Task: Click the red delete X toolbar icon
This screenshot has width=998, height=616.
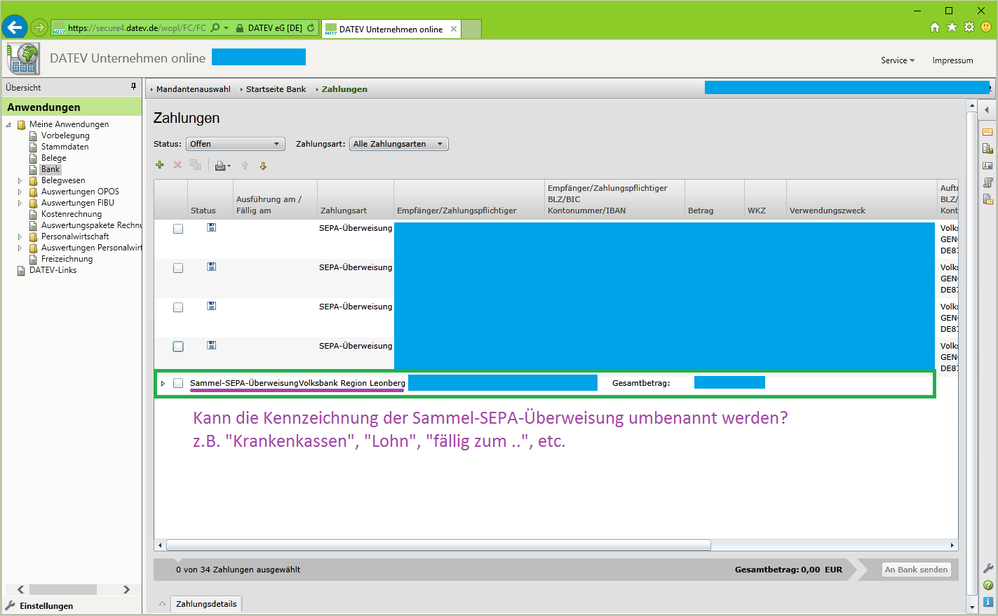Action: click(177, 165)
